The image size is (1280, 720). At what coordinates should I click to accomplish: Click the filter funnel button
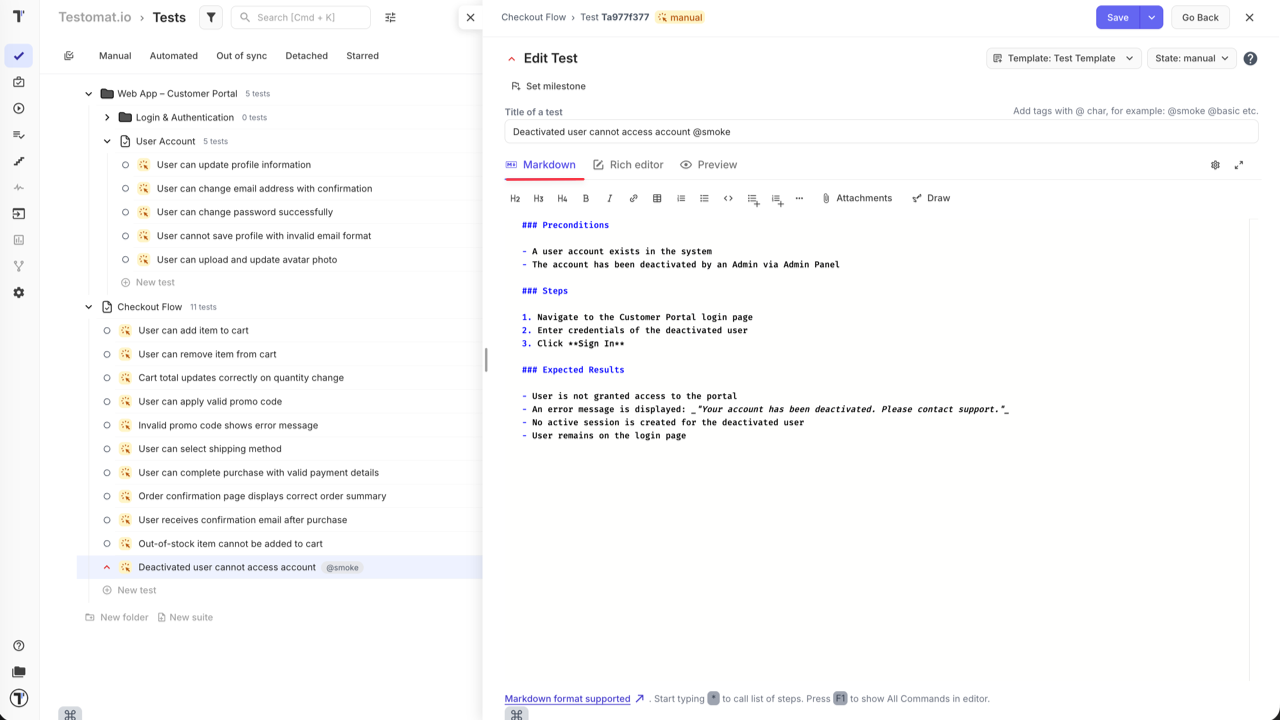pyautogui.click(x=211, y=17)
